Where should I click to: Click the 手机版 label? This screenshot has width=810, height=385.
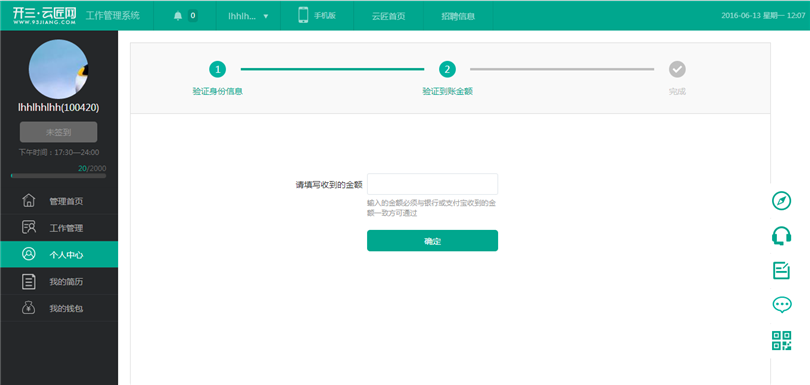coord(325,16)
